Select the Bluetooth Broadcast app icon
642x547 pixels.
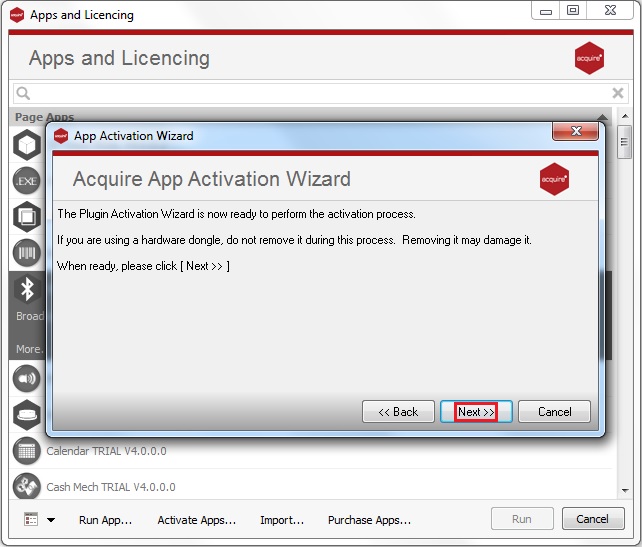tap(27, 289)
